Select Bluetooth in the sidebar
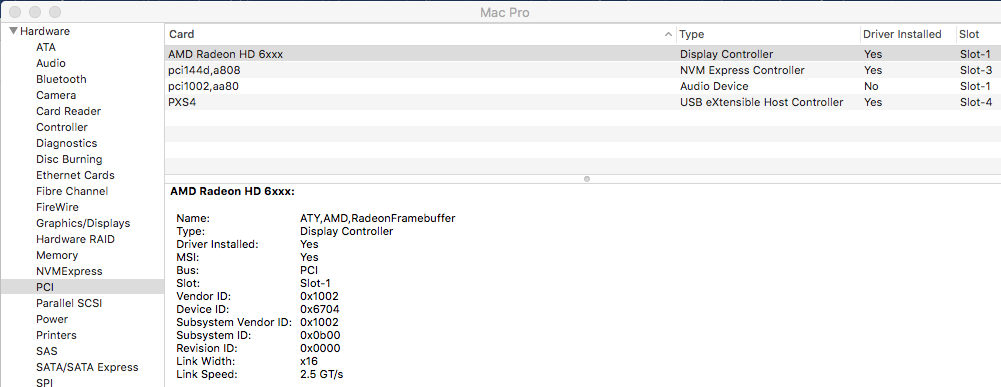 point(61,79)
